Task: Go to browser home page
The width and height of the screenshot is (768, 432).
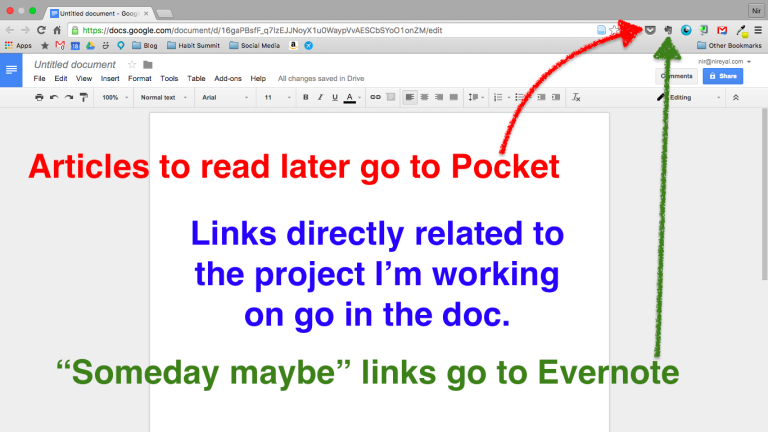Action: [57, 30]
